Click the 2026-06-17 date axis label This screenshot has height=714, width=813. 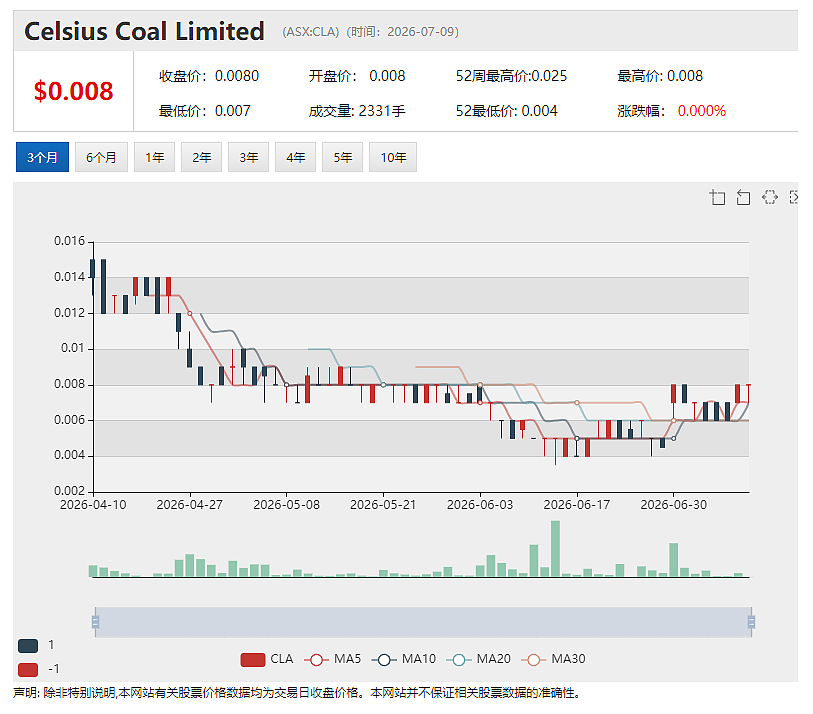[x=577, y=505]
